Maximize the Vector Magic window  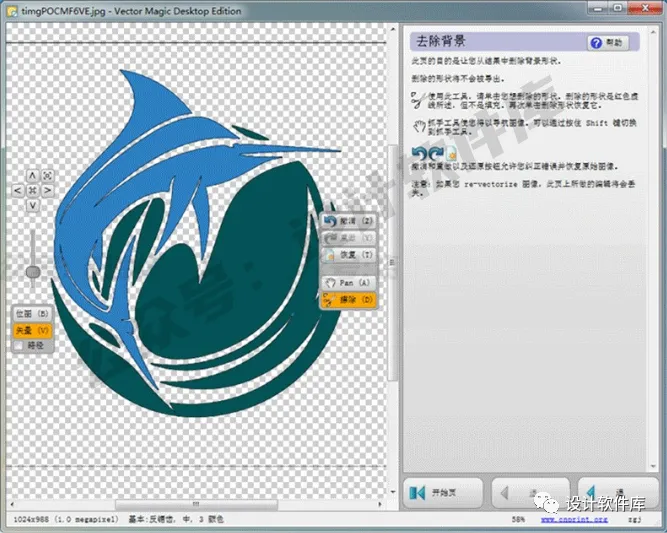click(618, 8)
